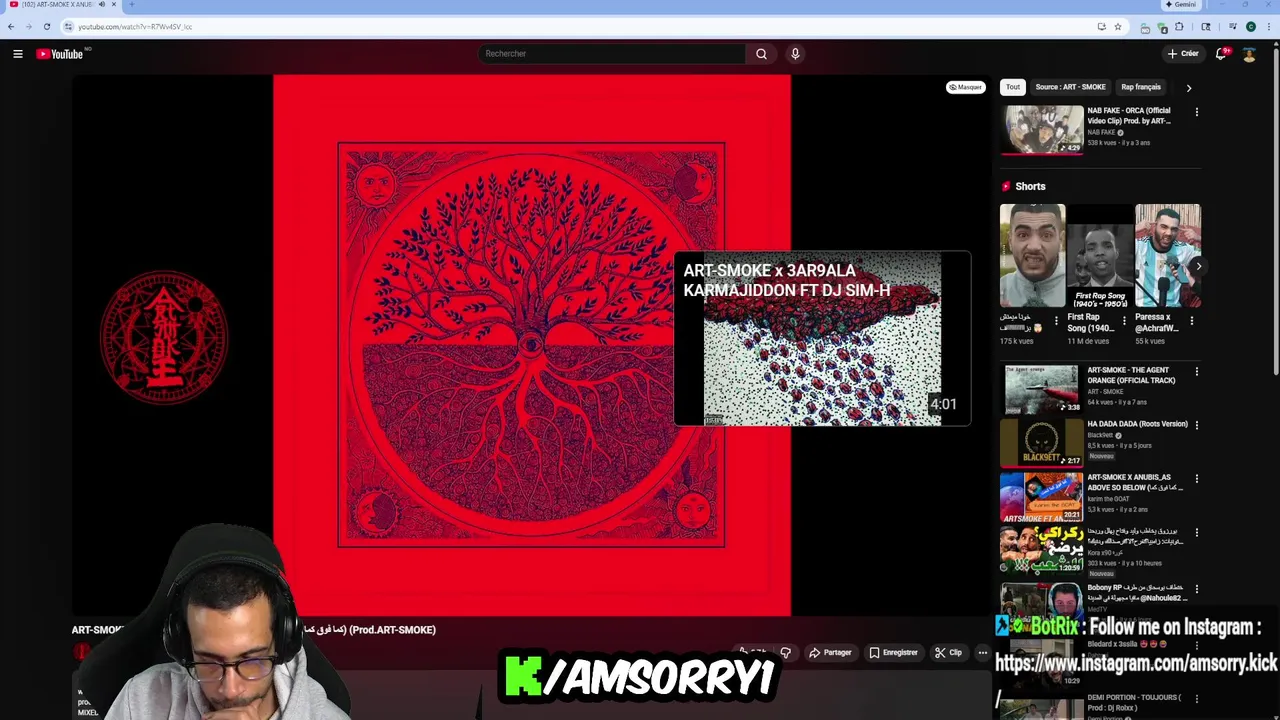
Task: Open options for HA DADA DADA video
Action: [x=1197, y=425]
